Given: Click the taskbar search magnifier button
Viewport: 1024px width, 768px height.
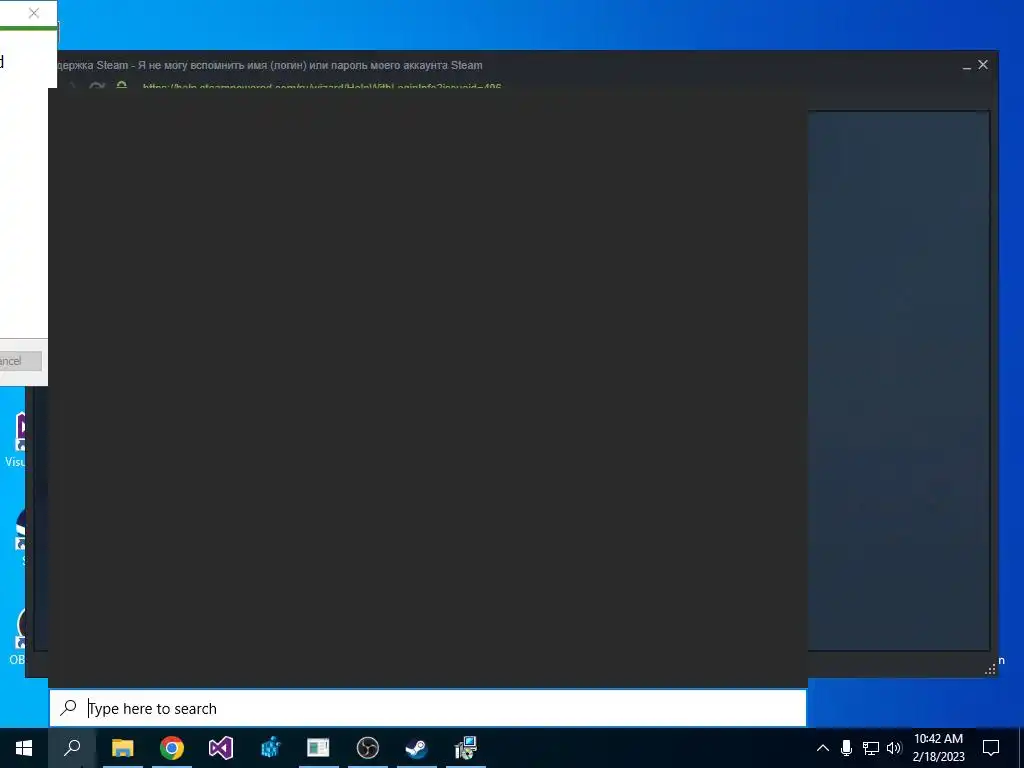Looking at the screenshot, I should 72,748.
